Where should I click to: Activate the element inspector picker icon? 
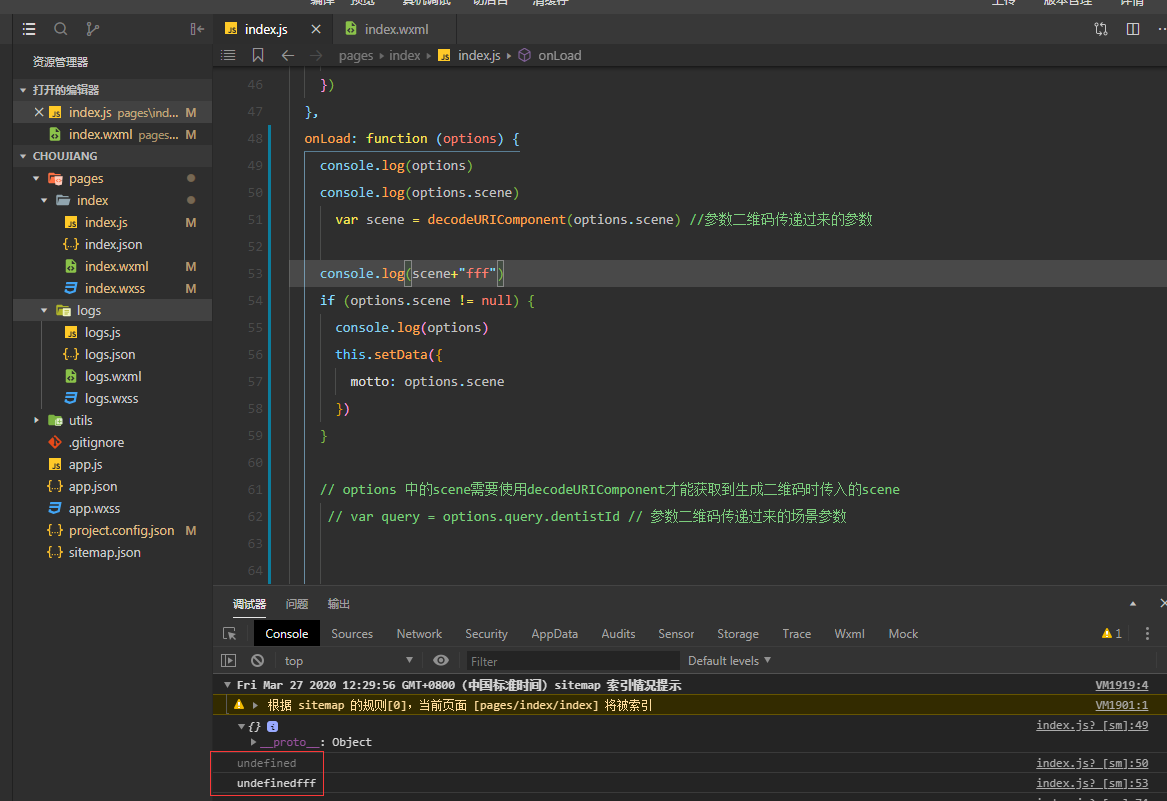[229, 634]
